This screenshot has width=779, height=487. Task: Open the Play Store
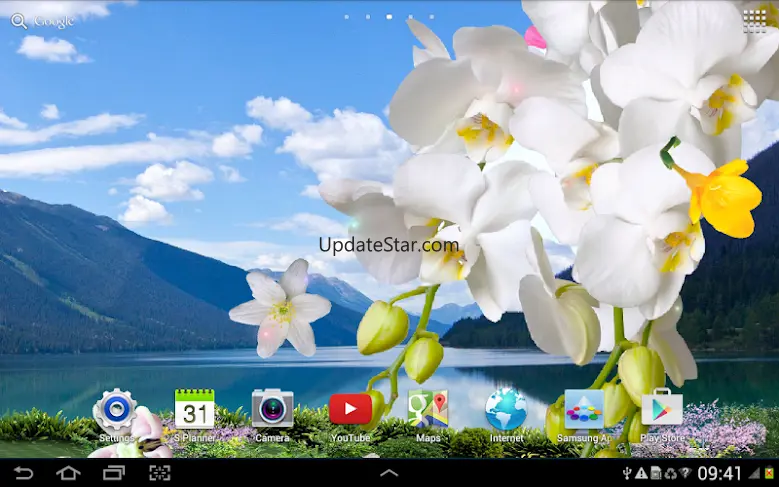click(x=662, y=415)
